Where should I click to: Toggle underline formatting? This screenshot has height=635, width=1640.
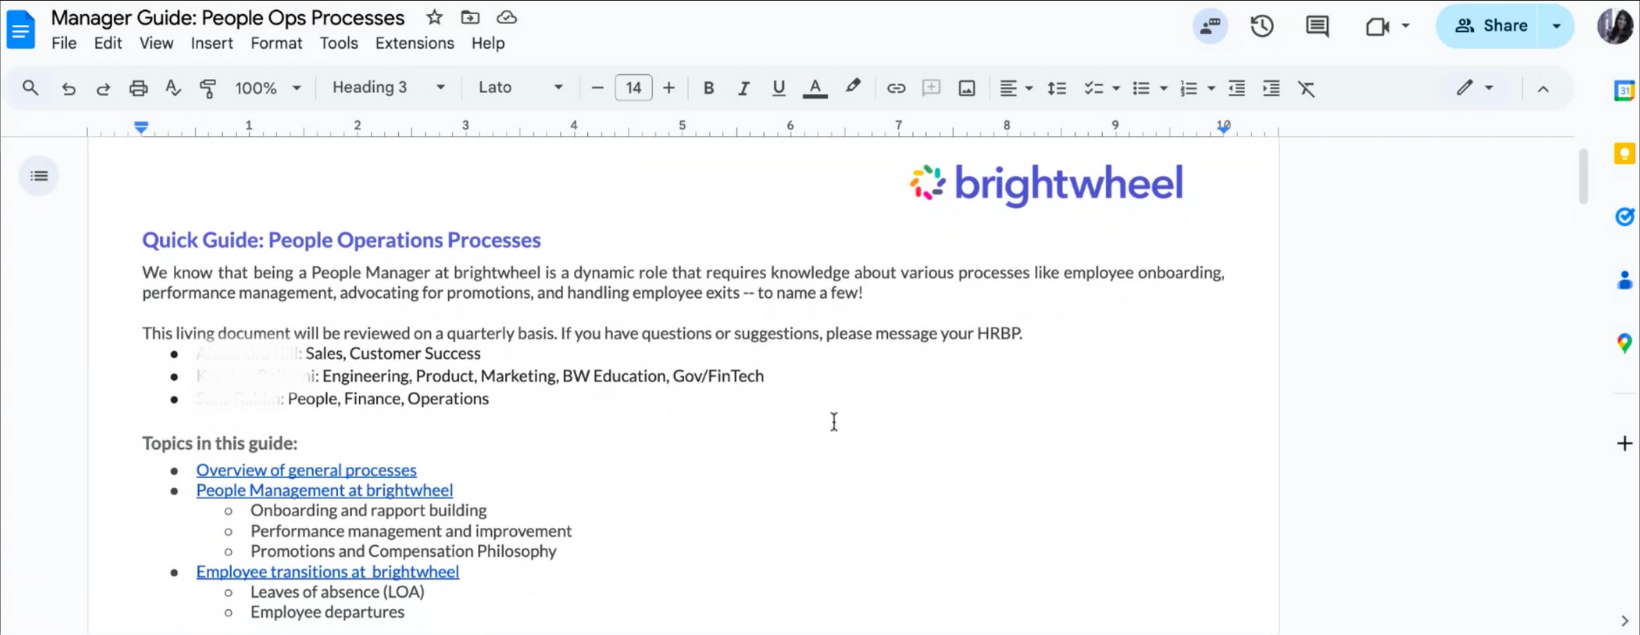(779, 88)
